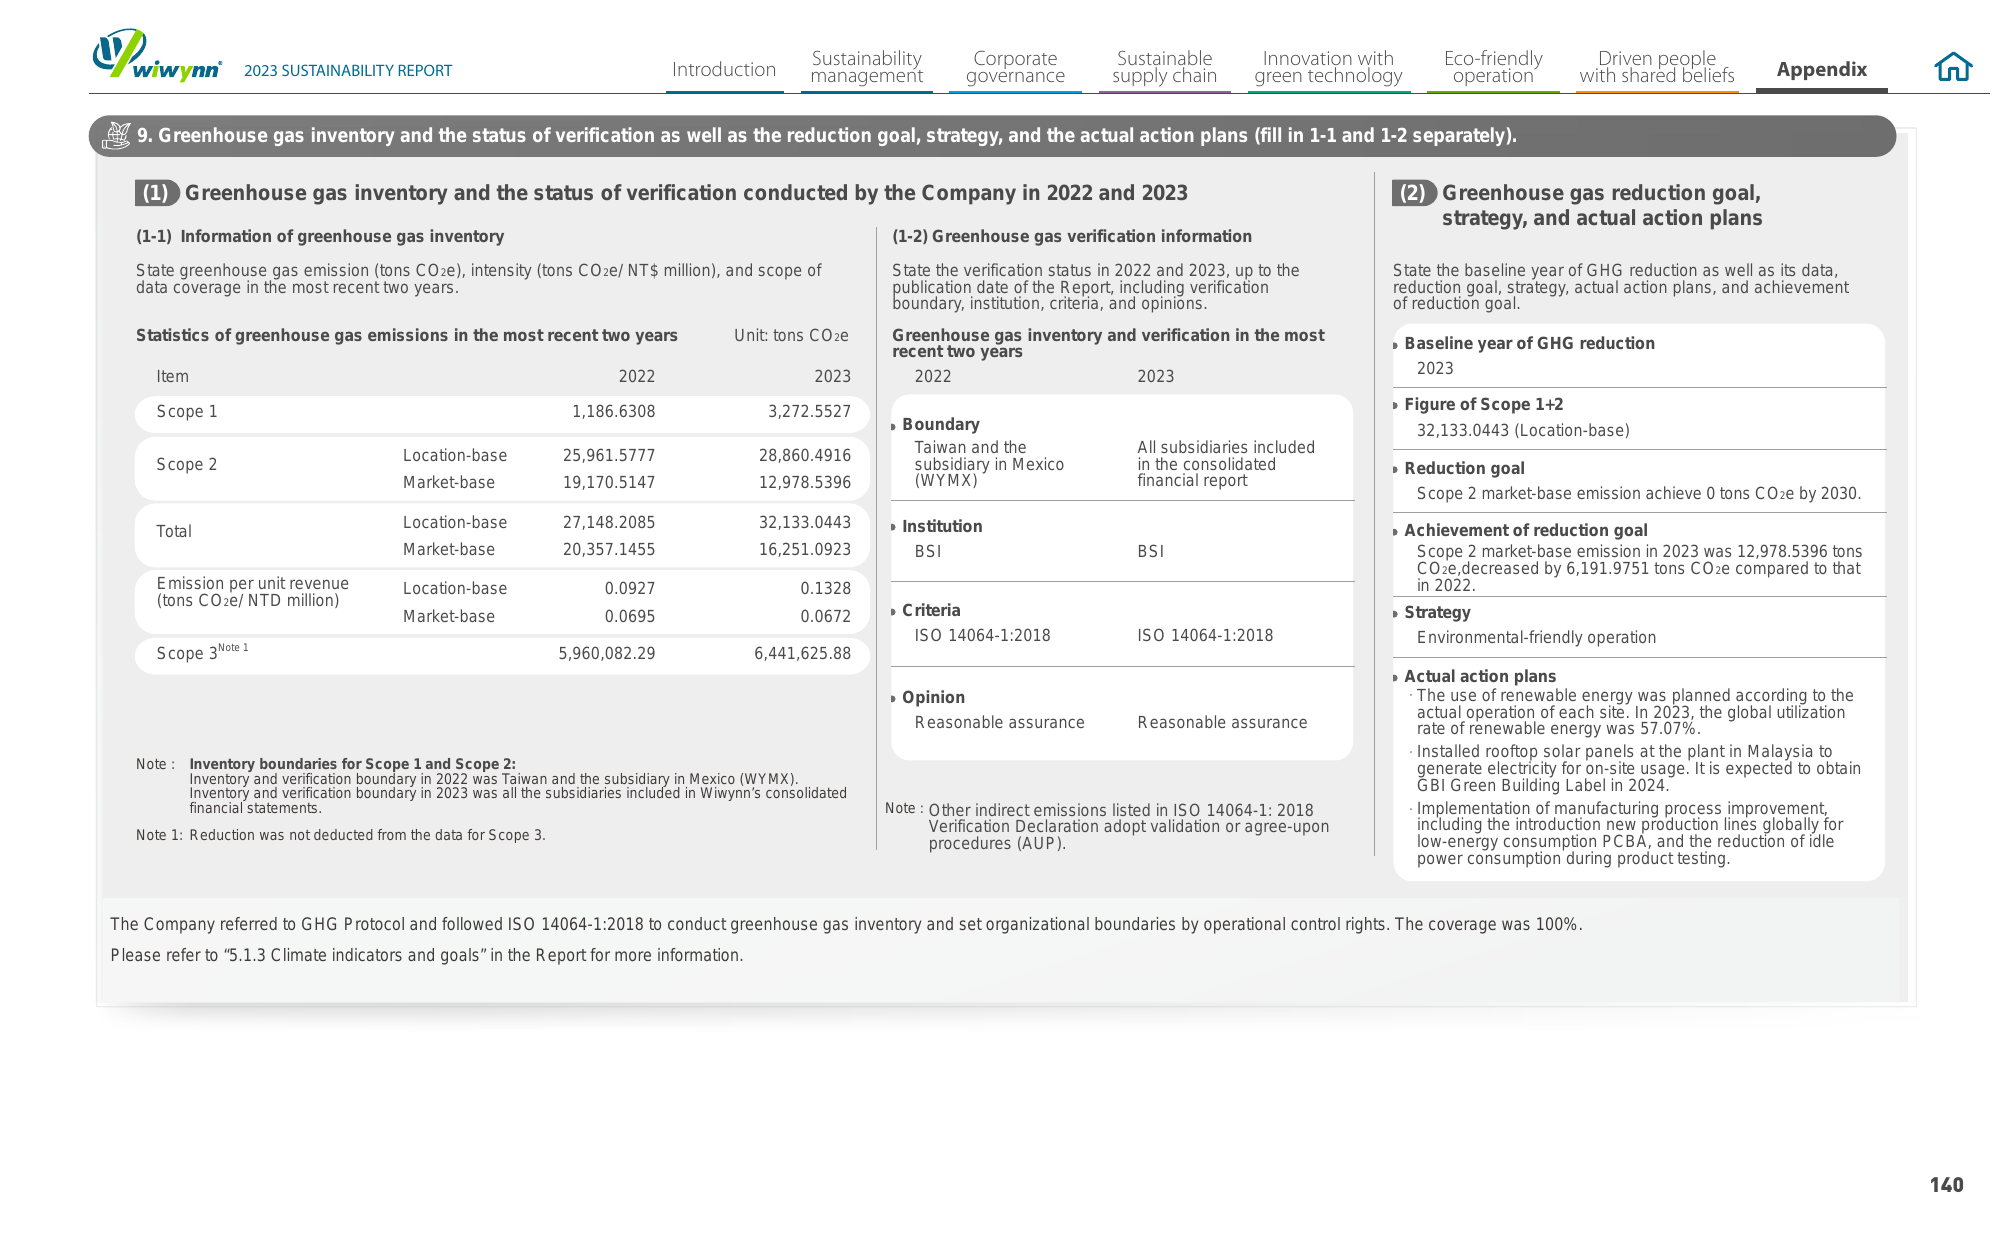This screenshot has height=1241, width=2008.
Task: Click Total location-base 2023 value 32,133.0443 in table
Action: coord(805,522)
